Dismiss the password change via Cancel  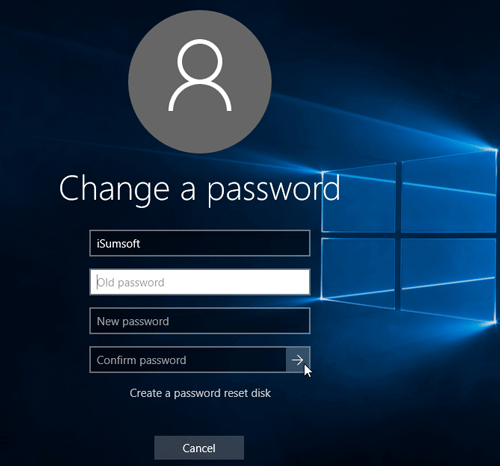(x=199, y=448)
